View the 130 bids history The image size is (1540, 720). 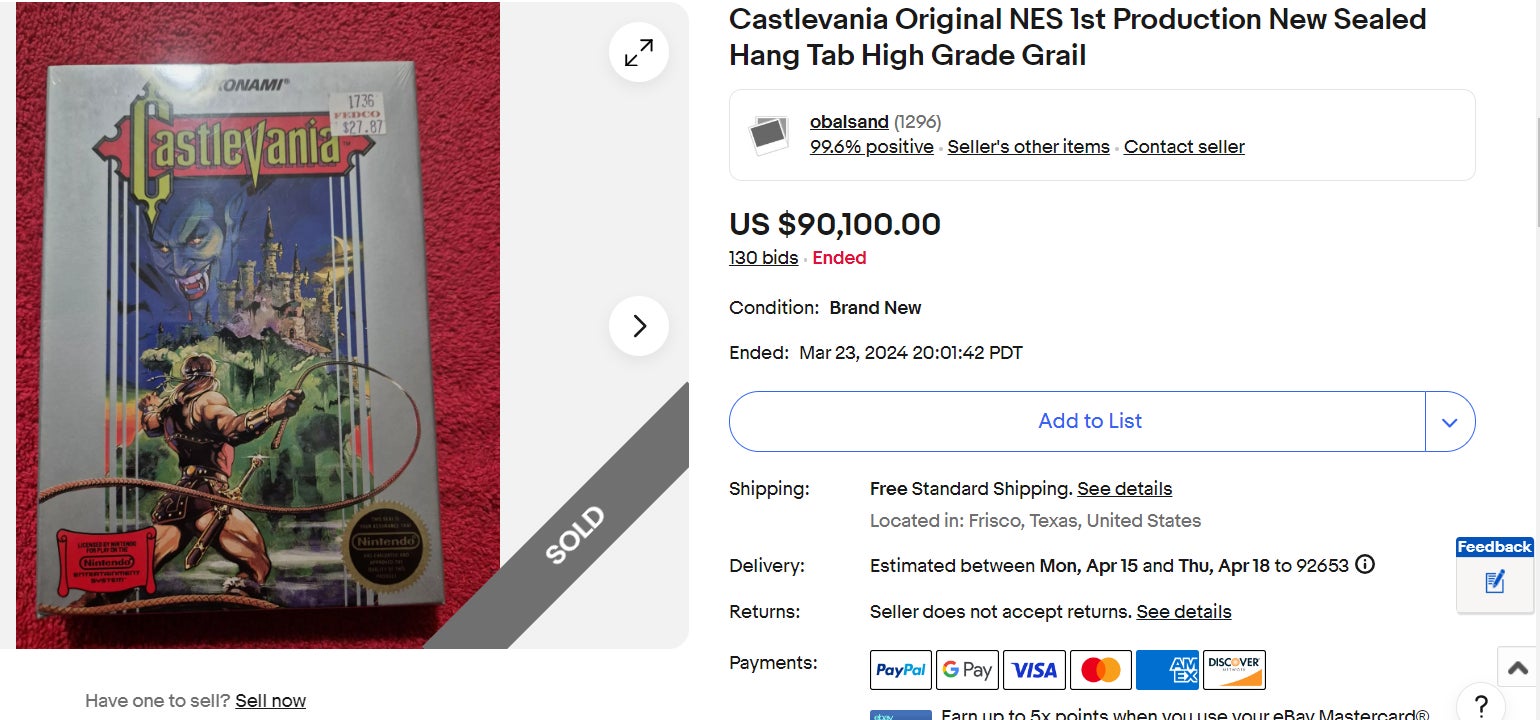click(x=763, y=258)
